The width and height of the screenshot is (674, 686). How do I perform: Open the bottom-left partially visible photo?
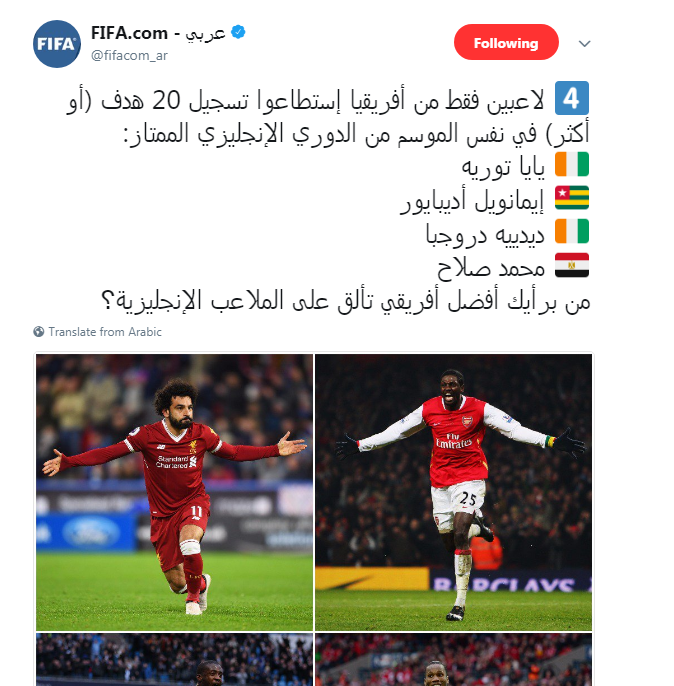(x=175, y=659)
